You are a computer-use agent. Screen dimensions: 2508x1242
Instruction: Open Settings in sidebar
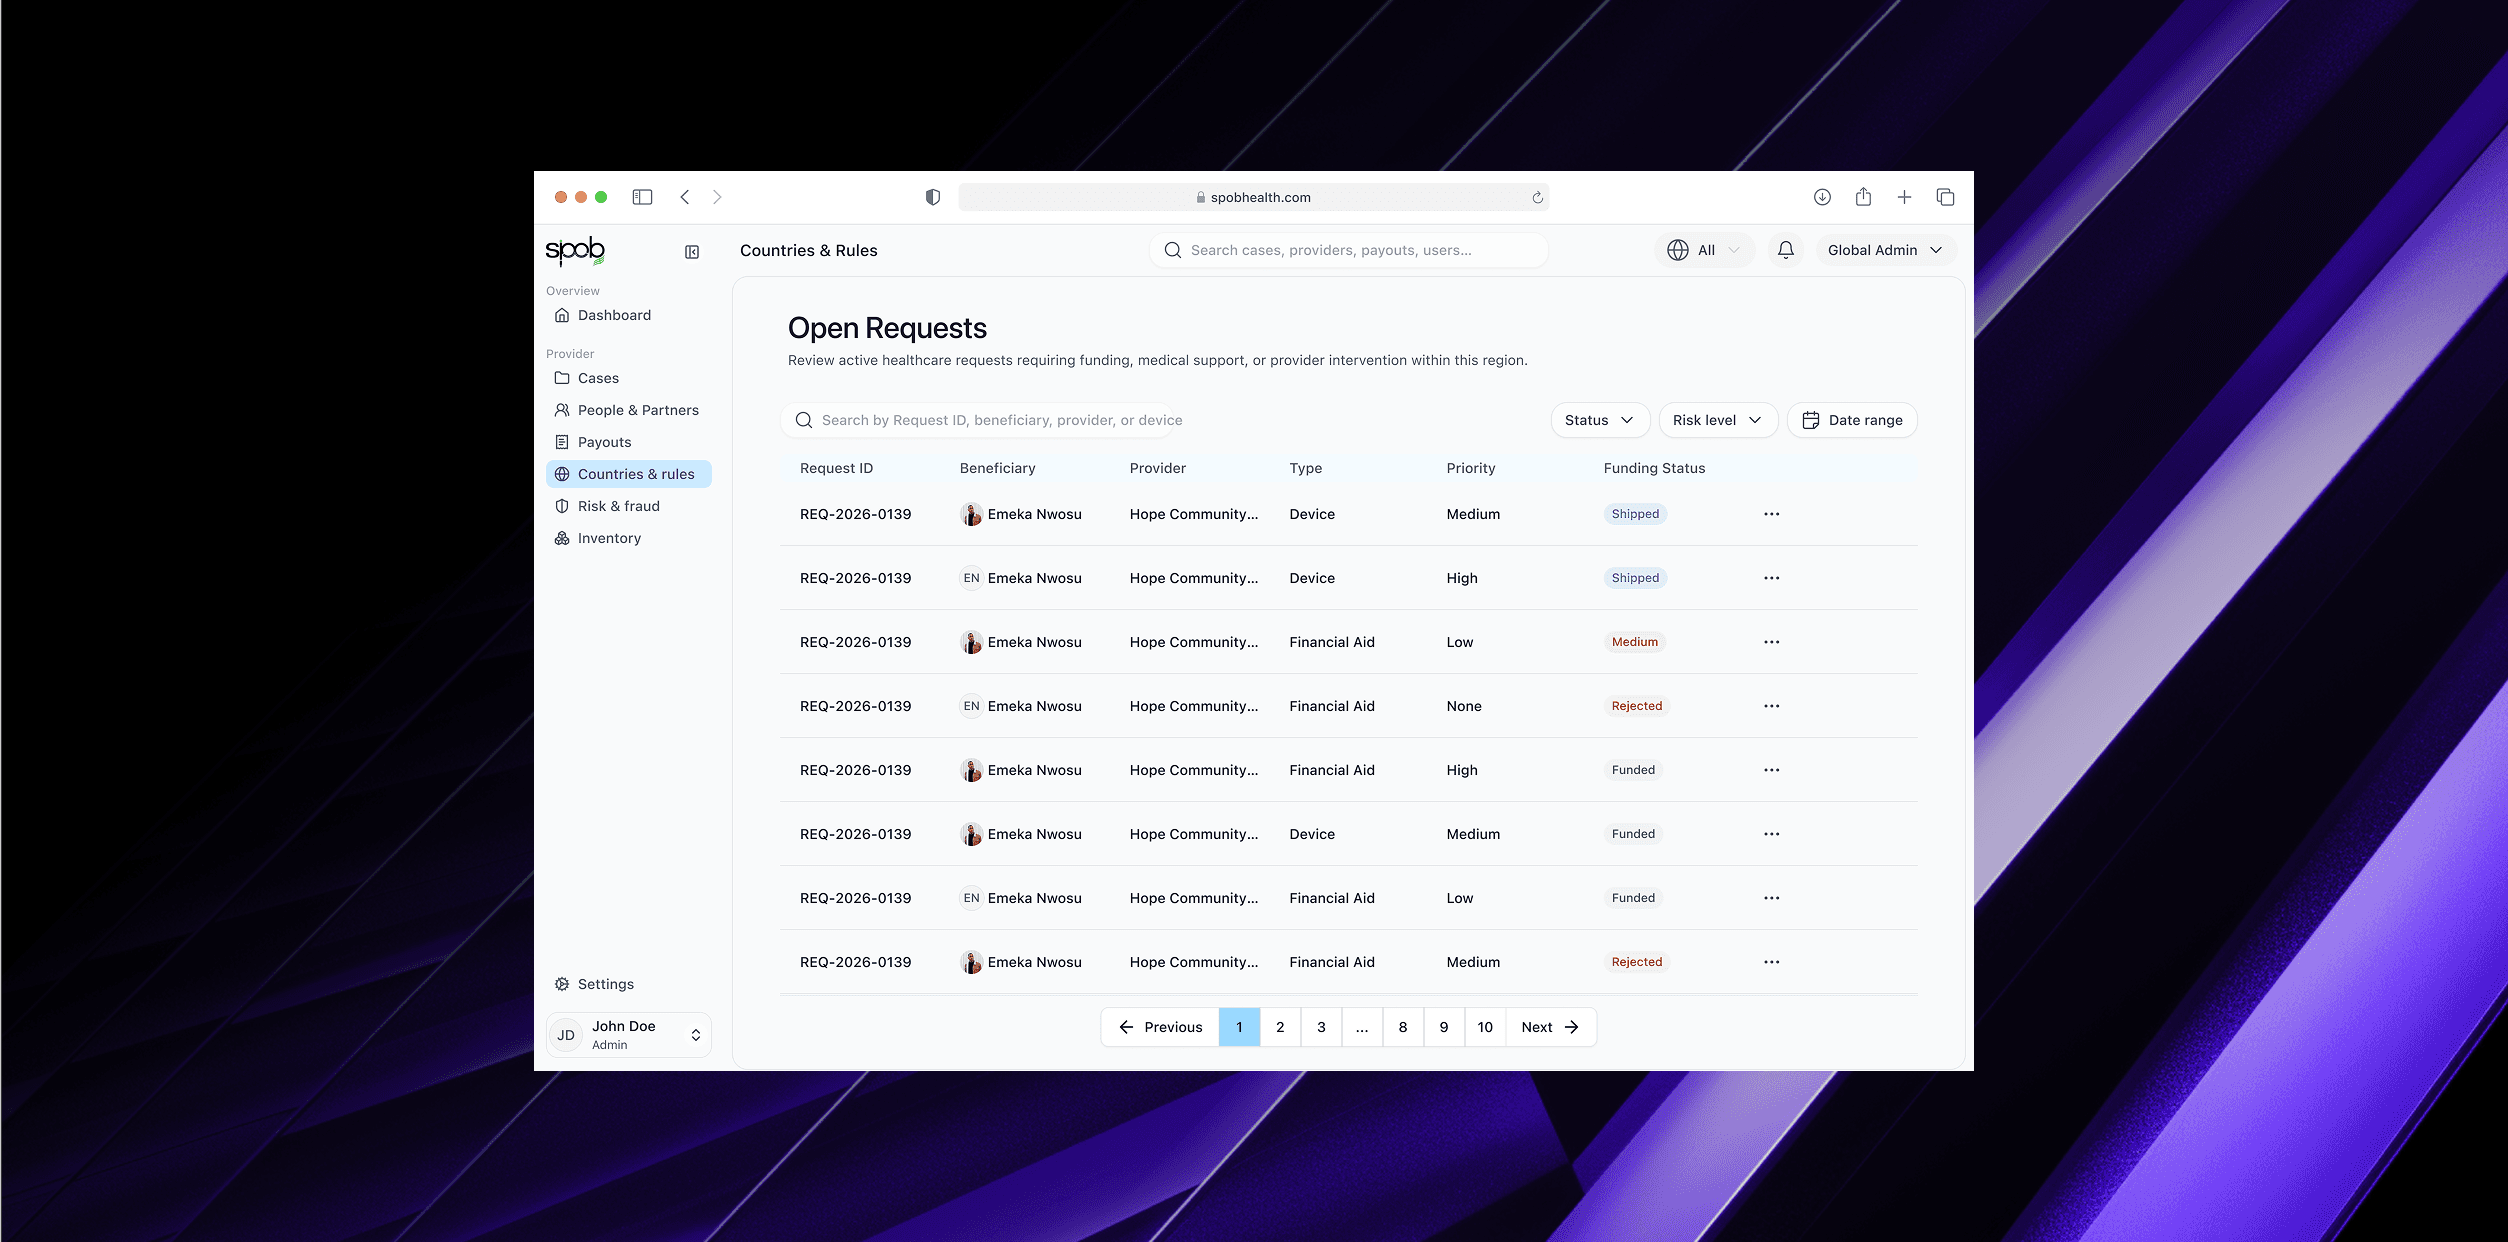[x=629, y=984]
